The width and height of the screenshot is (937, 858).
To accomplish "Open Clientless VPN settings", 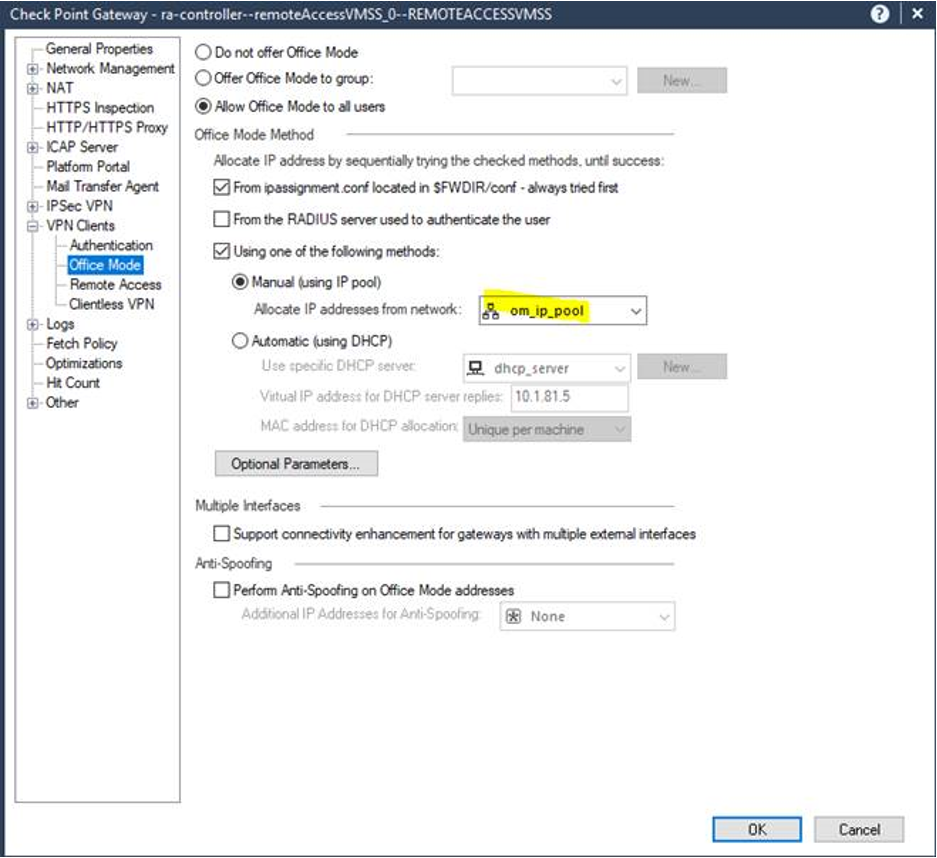I will pos(112,304).
